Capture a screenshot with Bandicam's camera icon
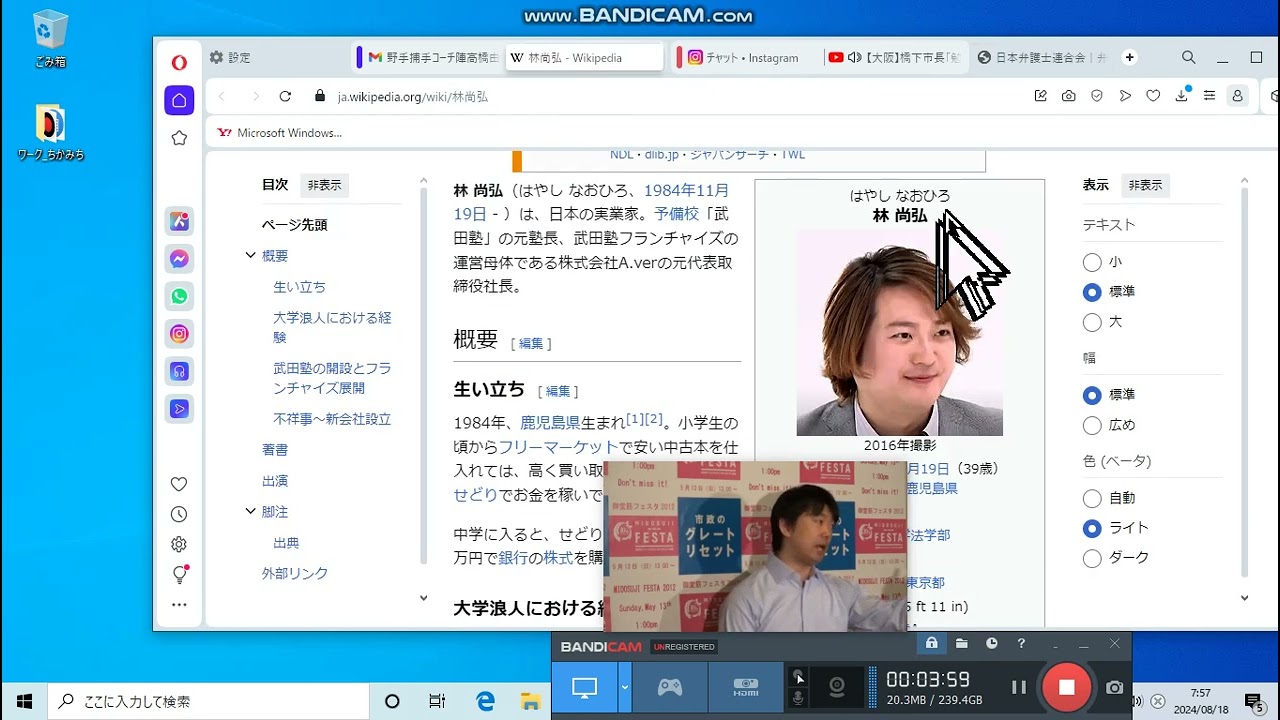The height and width of the screenshot is (720, 1280). [x=1113, y=687]
